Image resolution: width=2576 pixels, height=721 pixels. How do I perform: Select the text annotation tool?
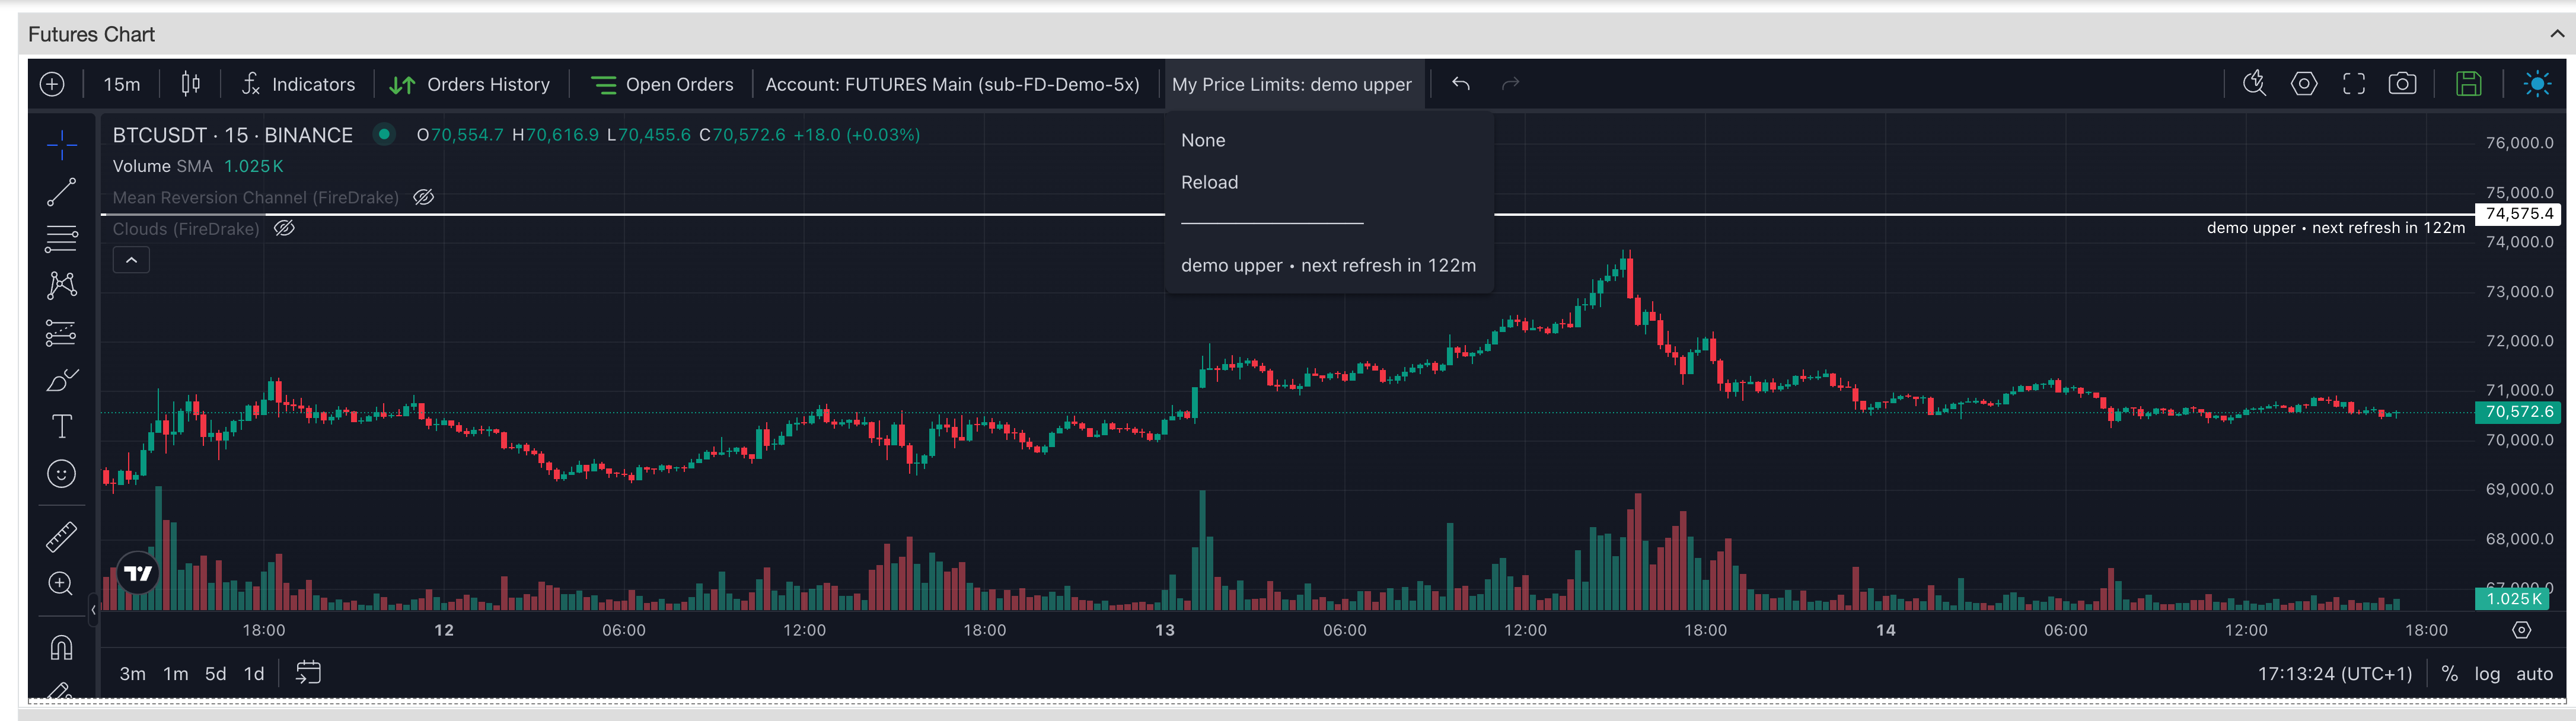pyautogui.click(x=61, y=426)
